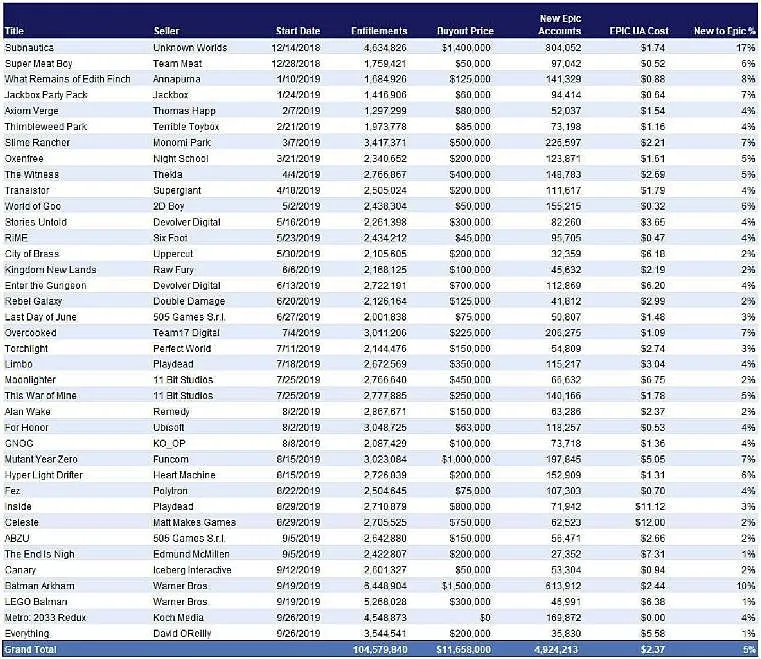Image resolution: width=761 pixels, height=659 pixels.
Task: Click What Remains of Edith Finch cell
Action: click(67, 79)
